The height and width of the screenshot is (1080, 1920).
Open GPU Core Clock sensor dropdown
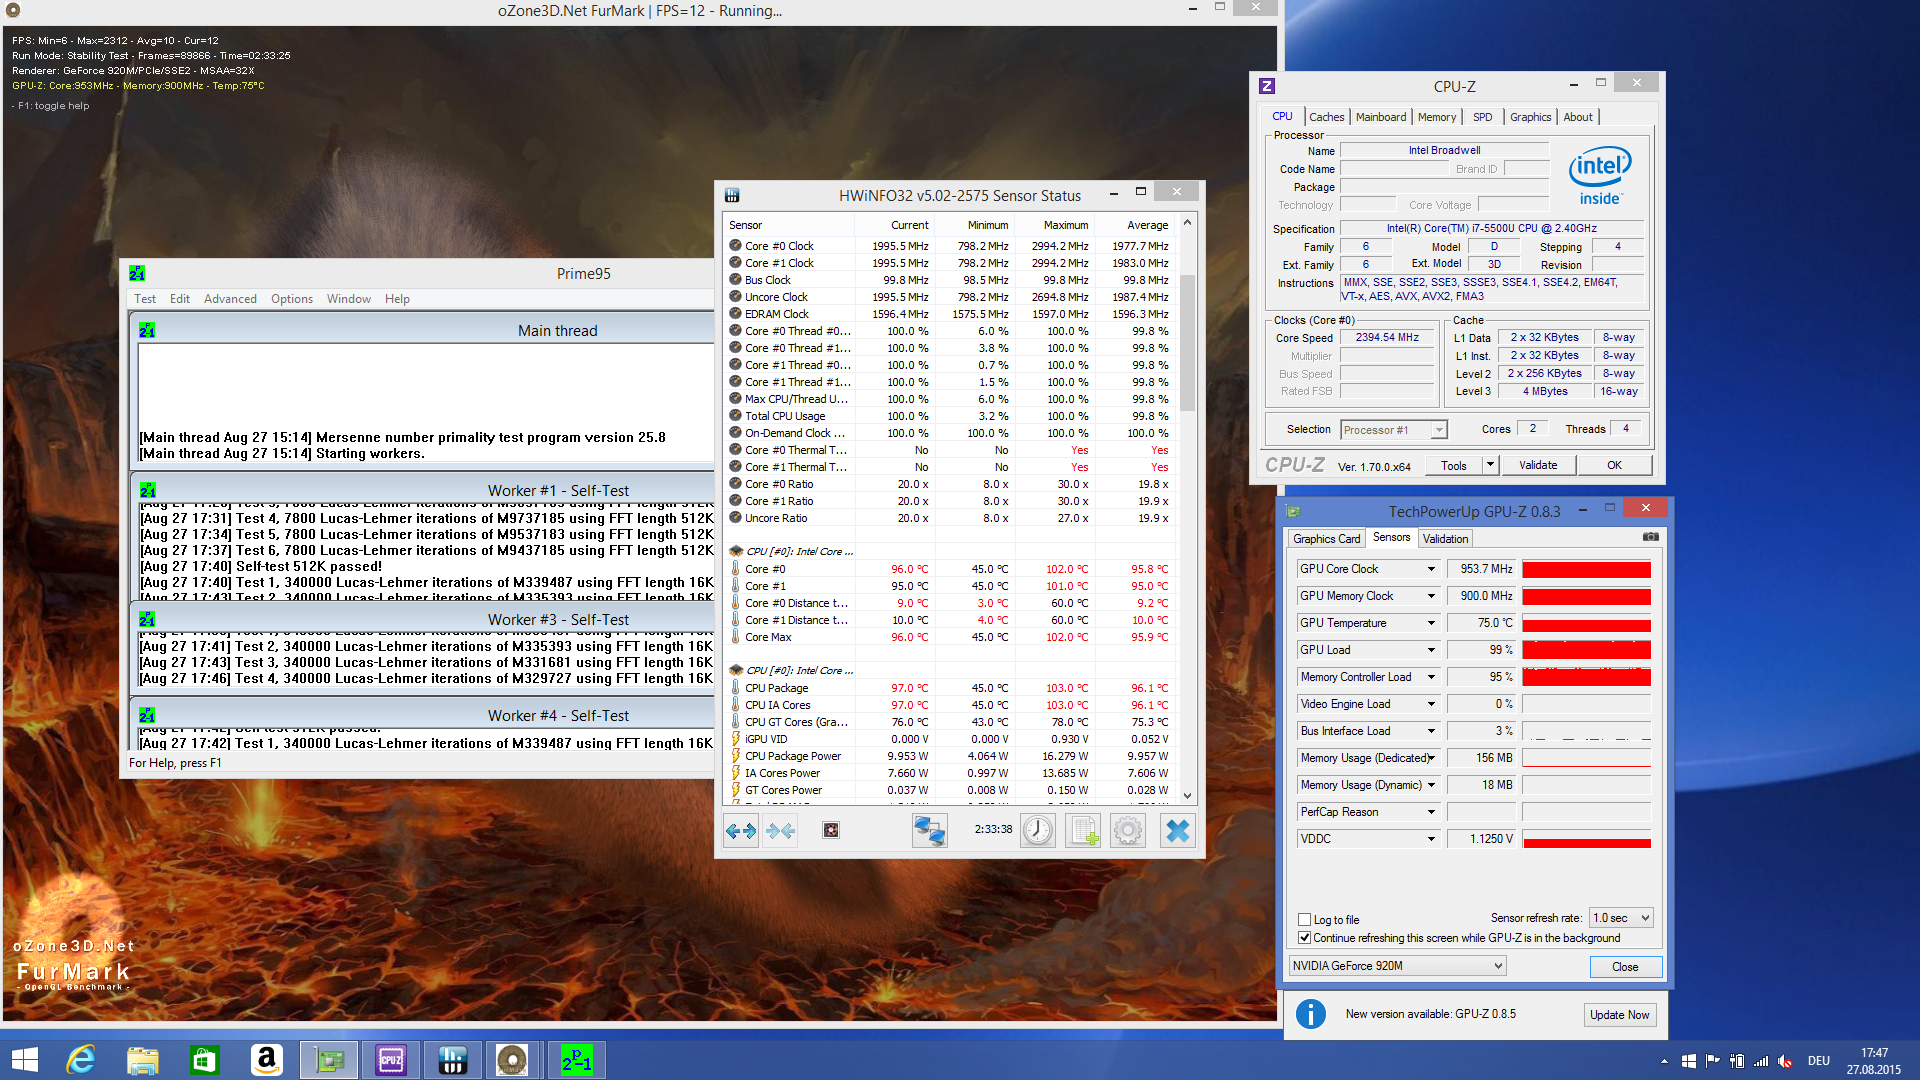(1431, 569)
